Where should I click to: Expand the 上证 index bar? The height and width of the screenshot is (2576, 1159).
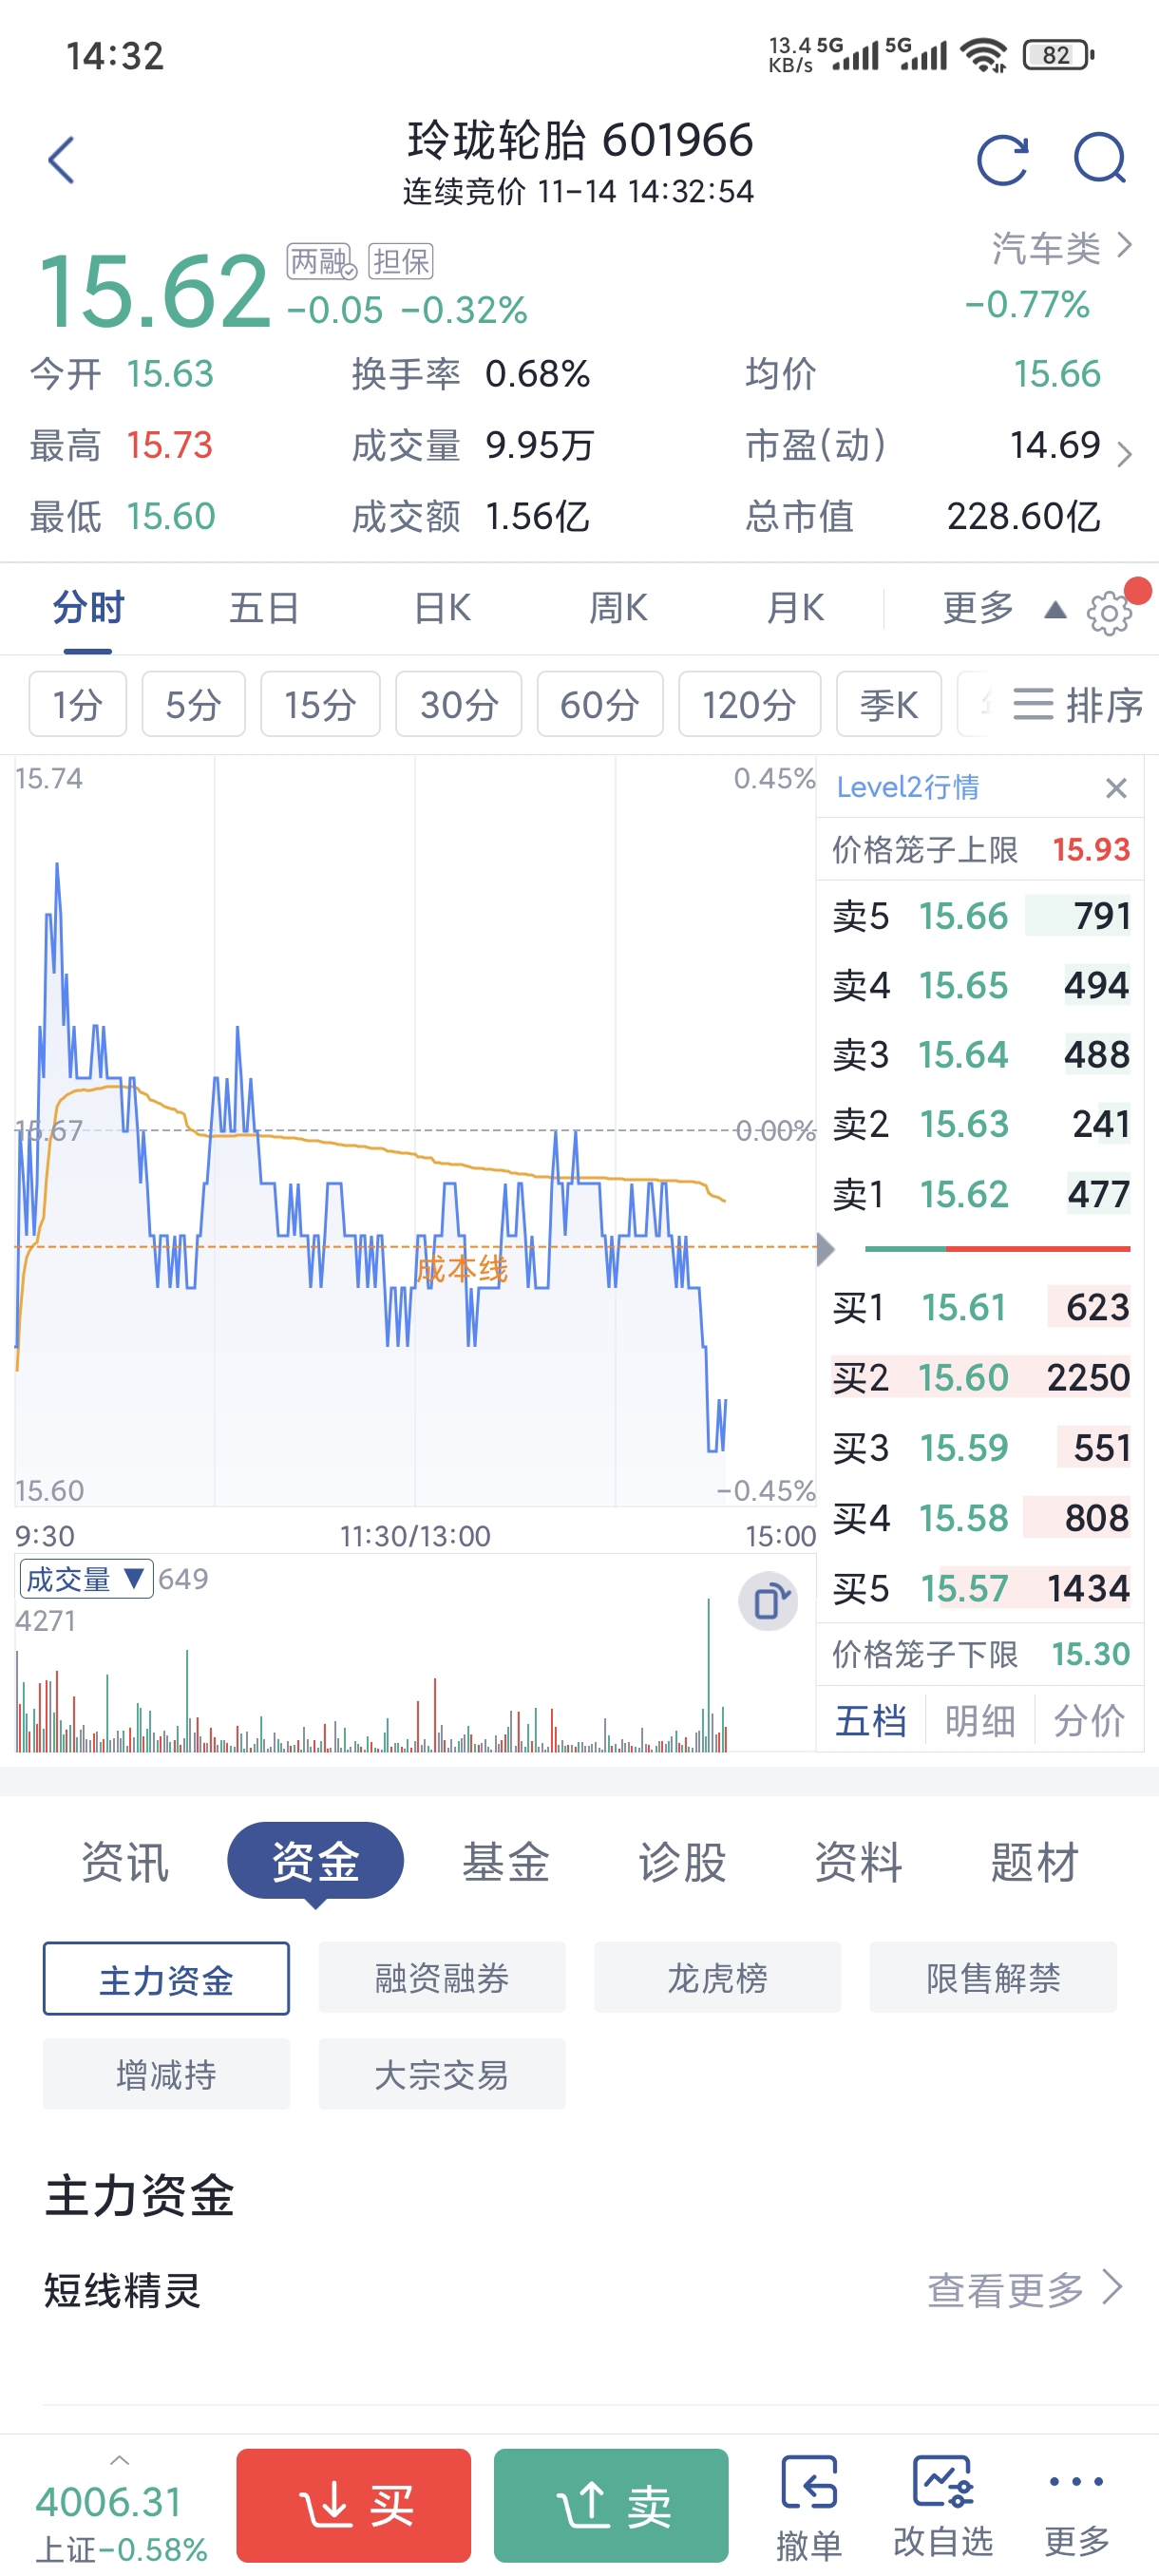pos(120,2506)
